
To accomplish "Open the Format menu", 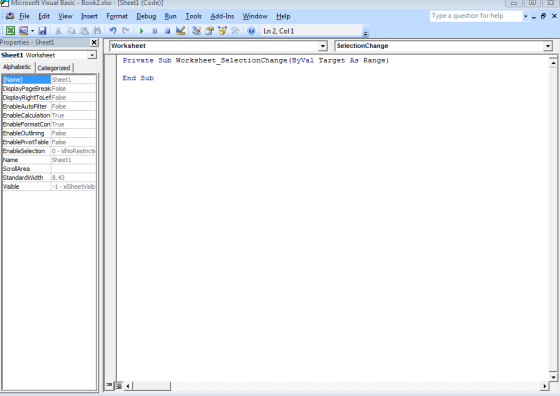I will 117,16.
